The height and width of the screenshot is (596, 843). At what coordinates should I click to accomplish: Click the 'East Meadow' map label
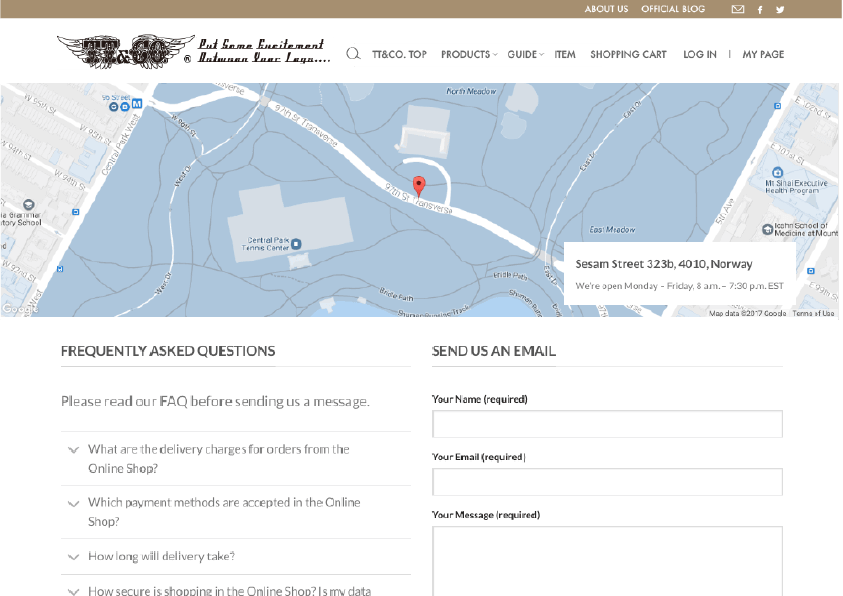(x=612, y=229)
